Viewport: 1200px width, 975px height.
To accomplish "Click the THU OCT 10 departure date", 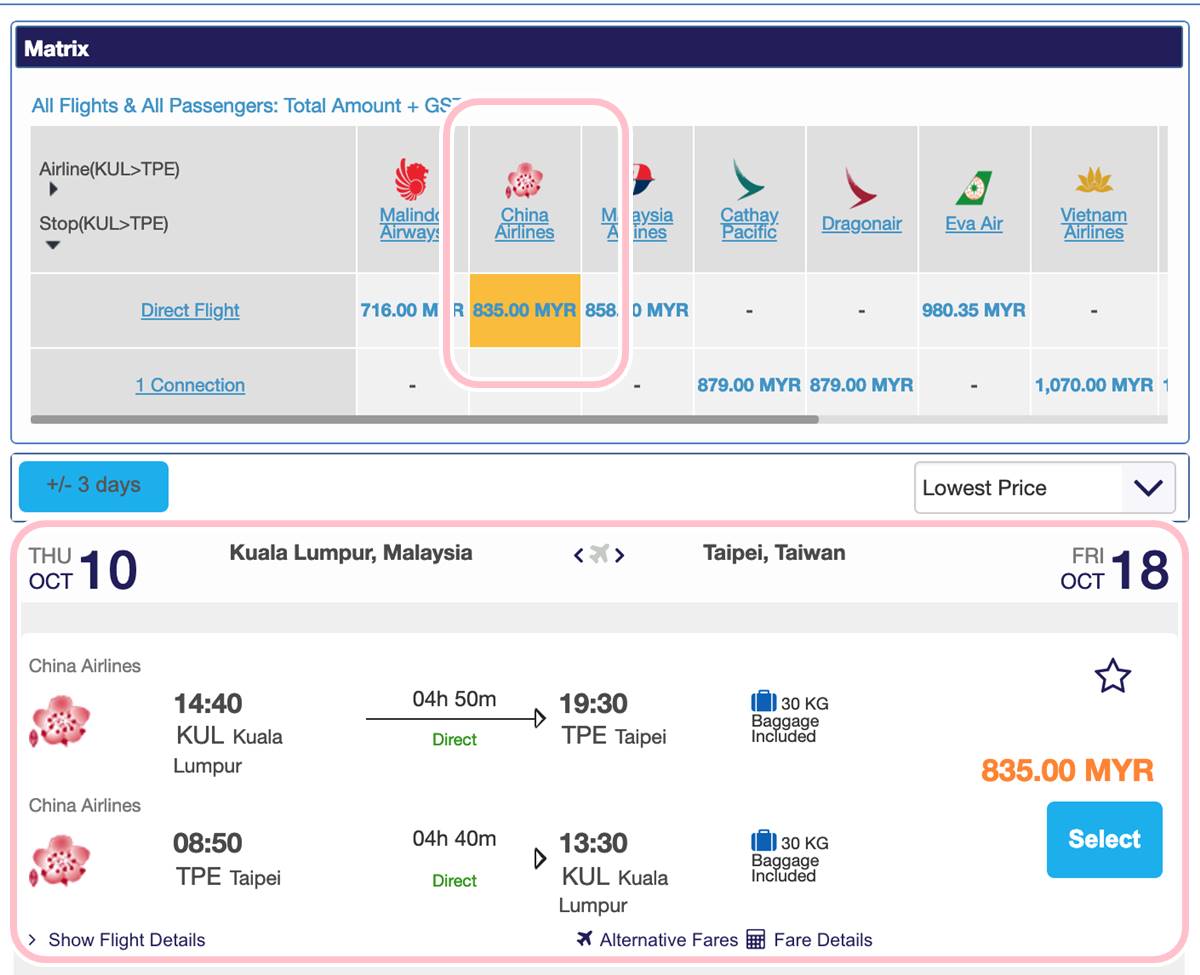I will pyautogui.click(x=83, y=569).
